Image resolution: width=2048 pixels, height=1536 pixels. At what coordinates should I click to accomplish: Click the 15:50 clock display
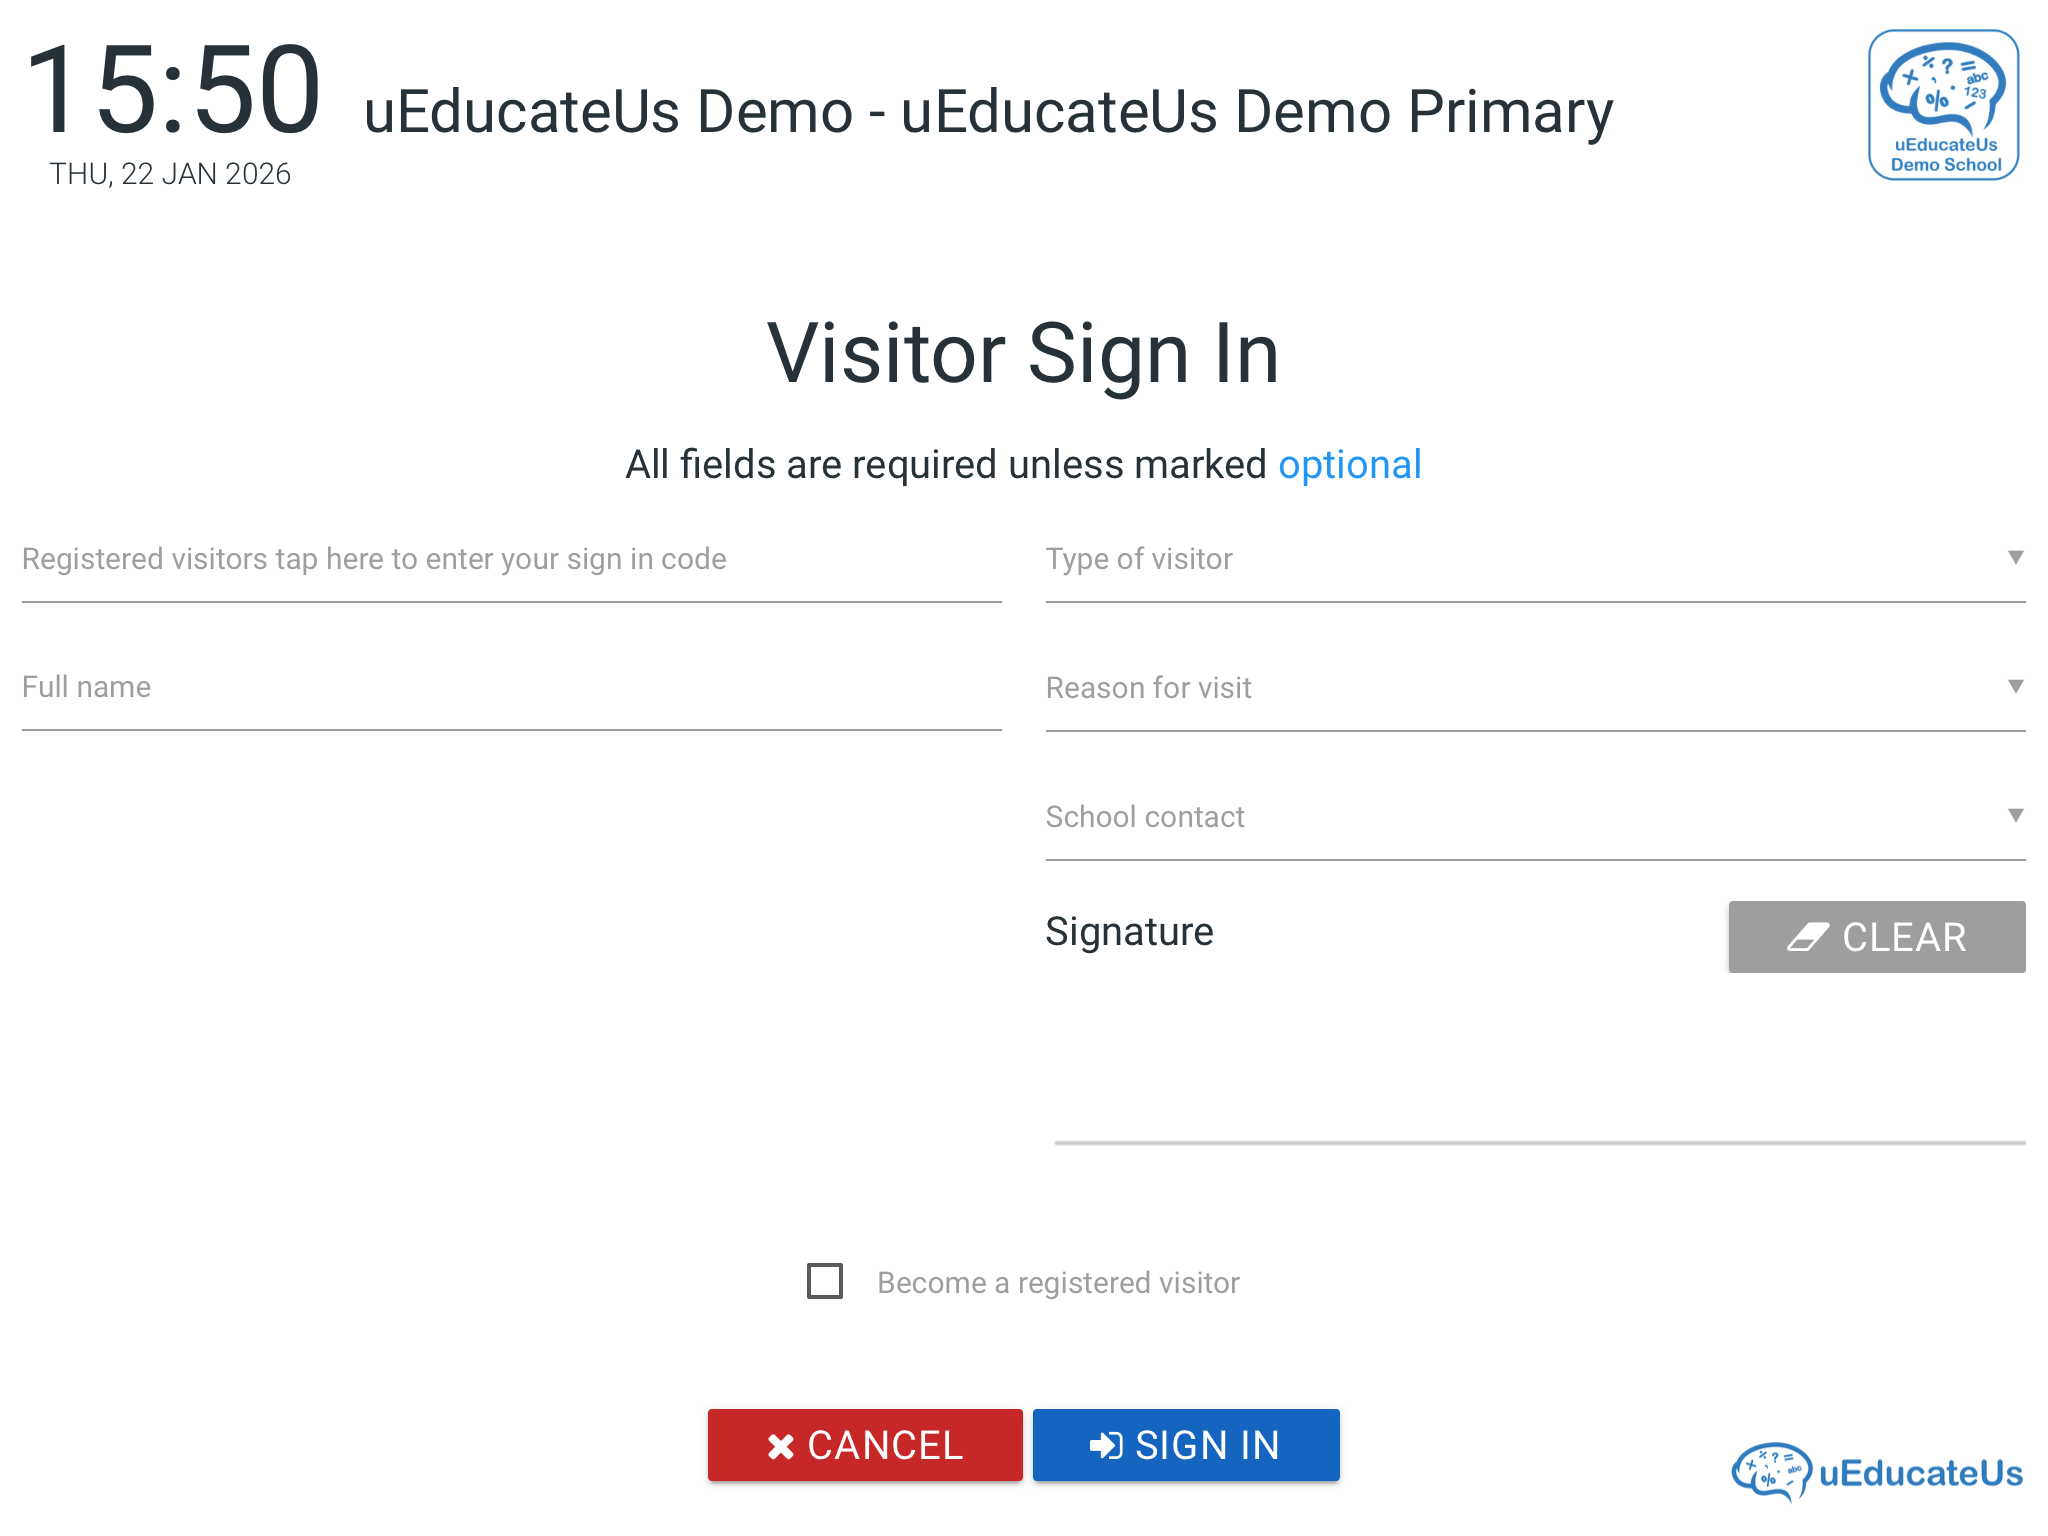(x=174, y=92)
